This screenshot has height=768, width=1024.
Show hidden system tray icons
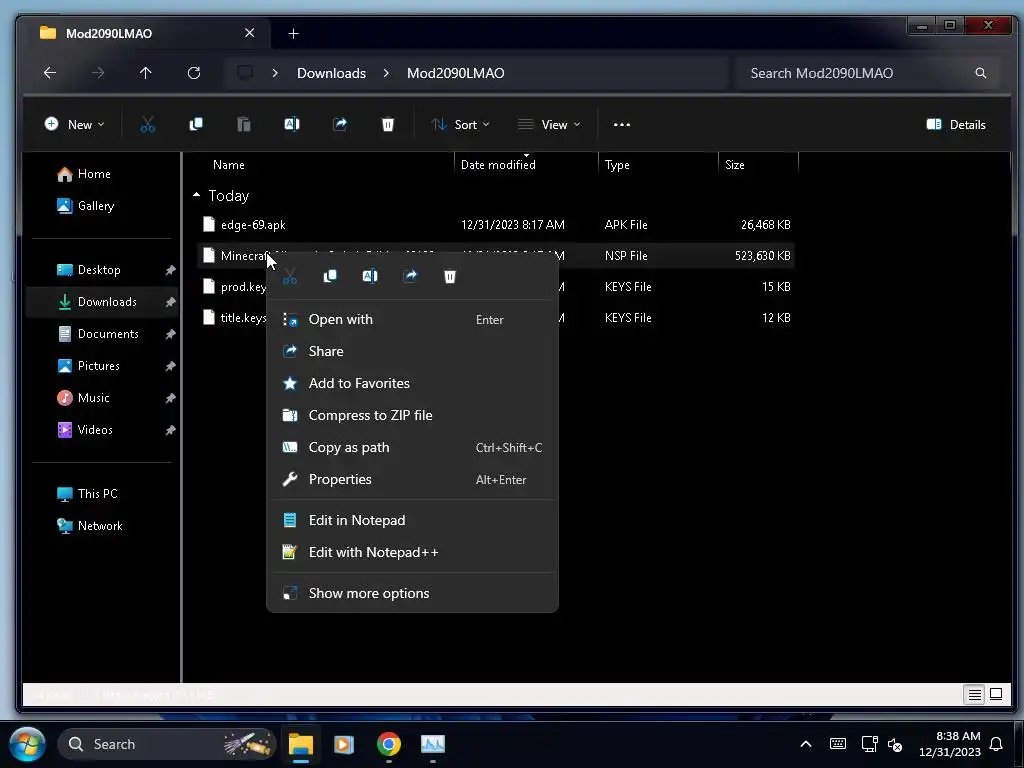pyautogui.click(x=806, y=744)
